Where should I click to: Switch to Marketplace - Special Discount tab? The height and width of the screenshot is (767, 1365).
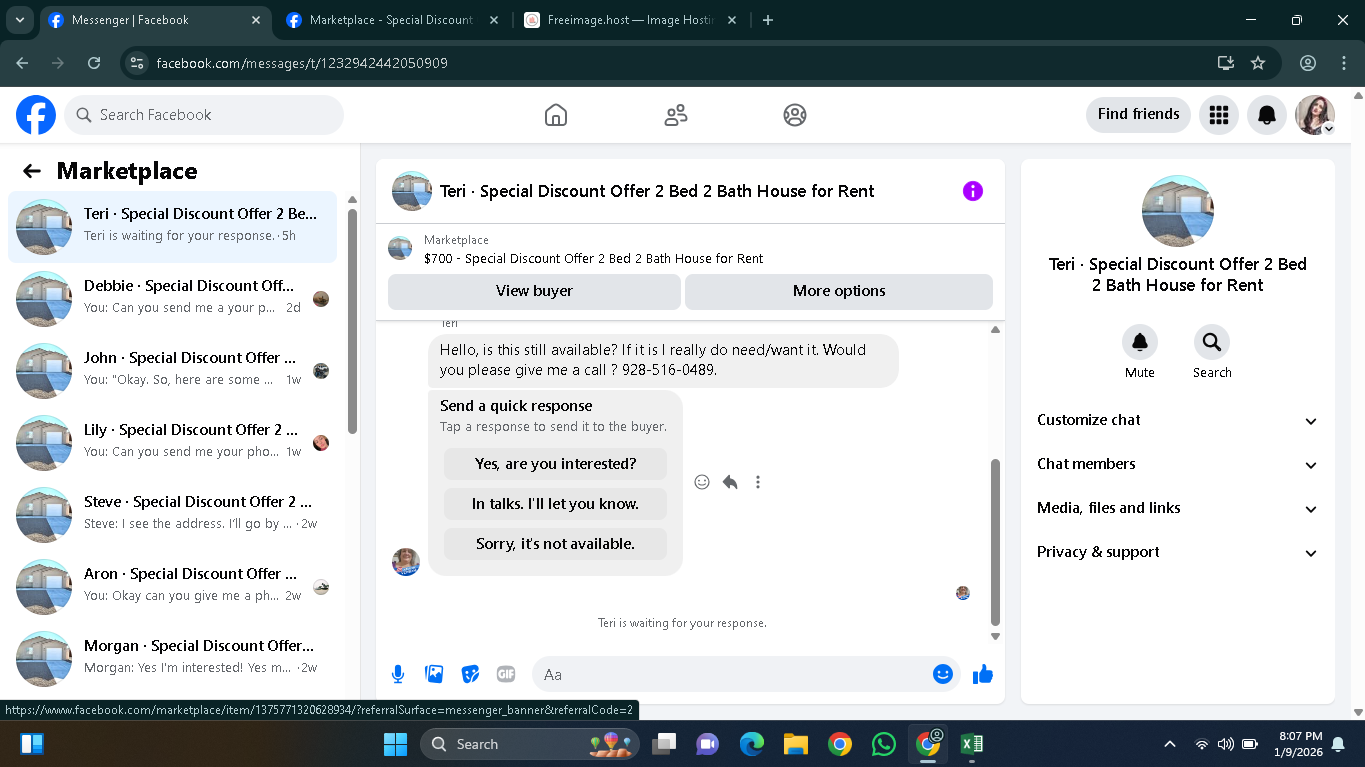(x=390, y=20)
